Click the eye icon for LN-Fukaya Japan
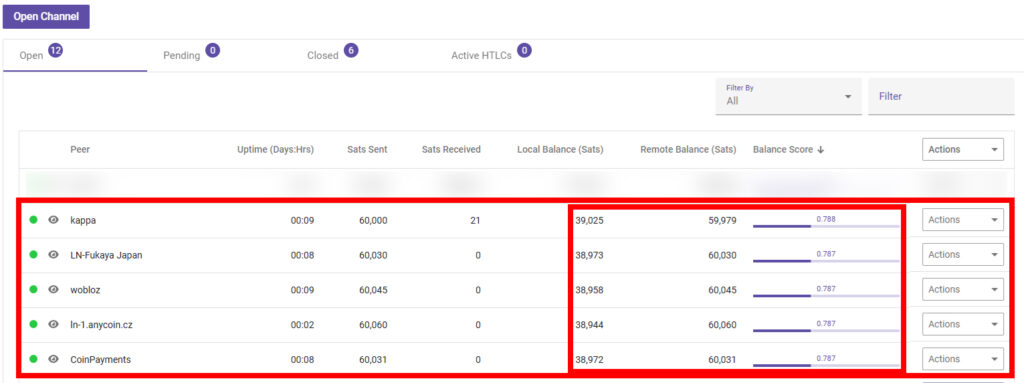Viewport: 1024px width, 383px height. [x=54, y=255]
